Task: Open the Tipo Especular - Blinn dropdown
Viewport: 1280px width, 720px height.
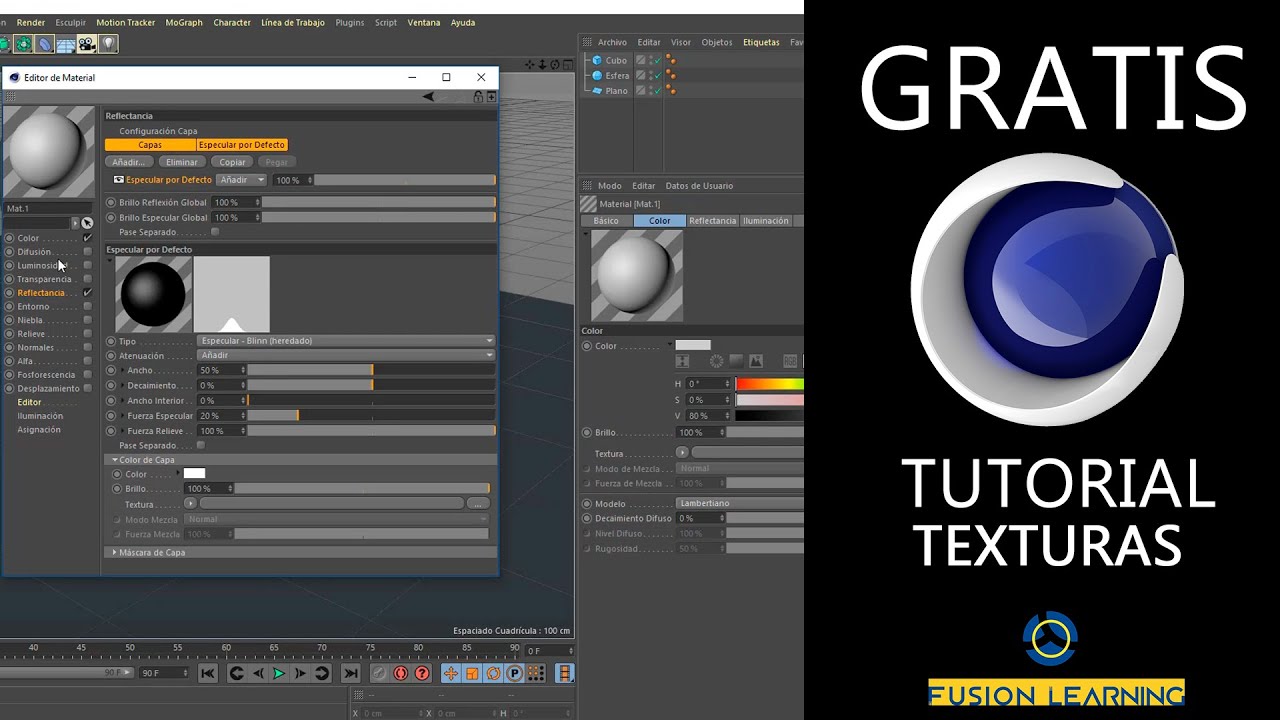Action: [x=346, y=341]
